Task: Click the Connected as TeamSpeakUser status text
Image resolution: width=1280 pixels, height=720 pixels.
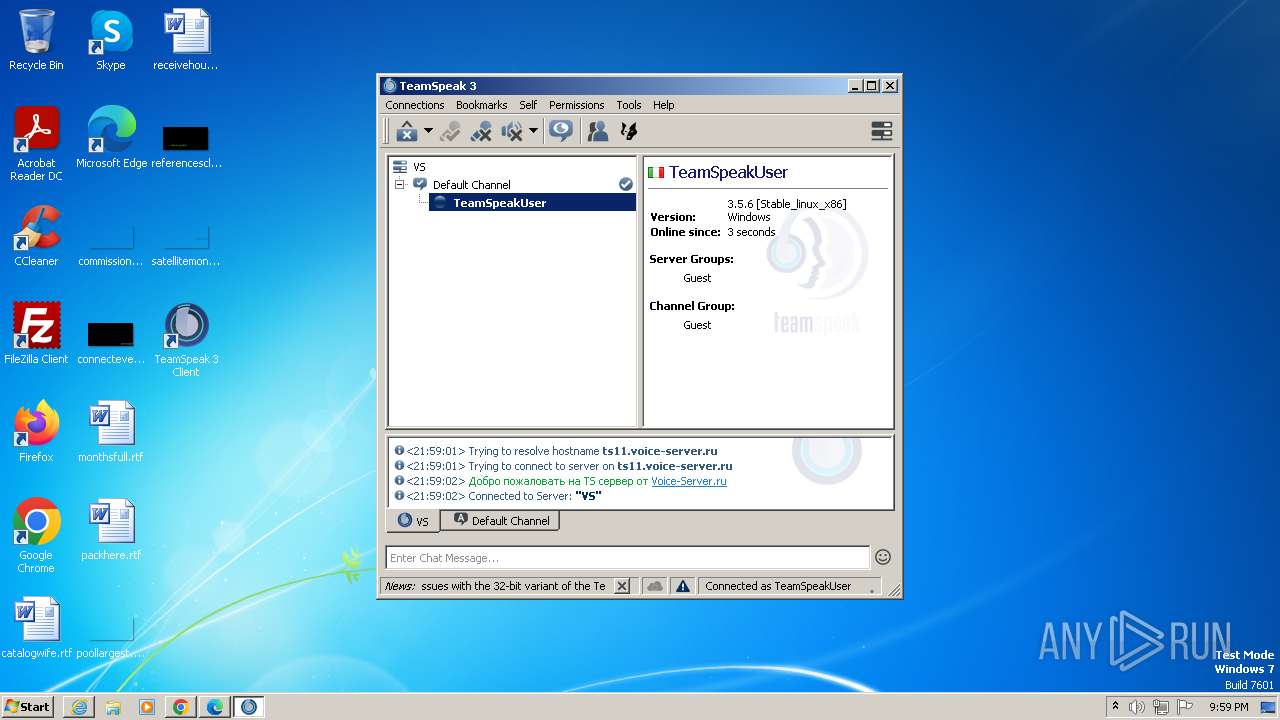Action: click(778, 586)
